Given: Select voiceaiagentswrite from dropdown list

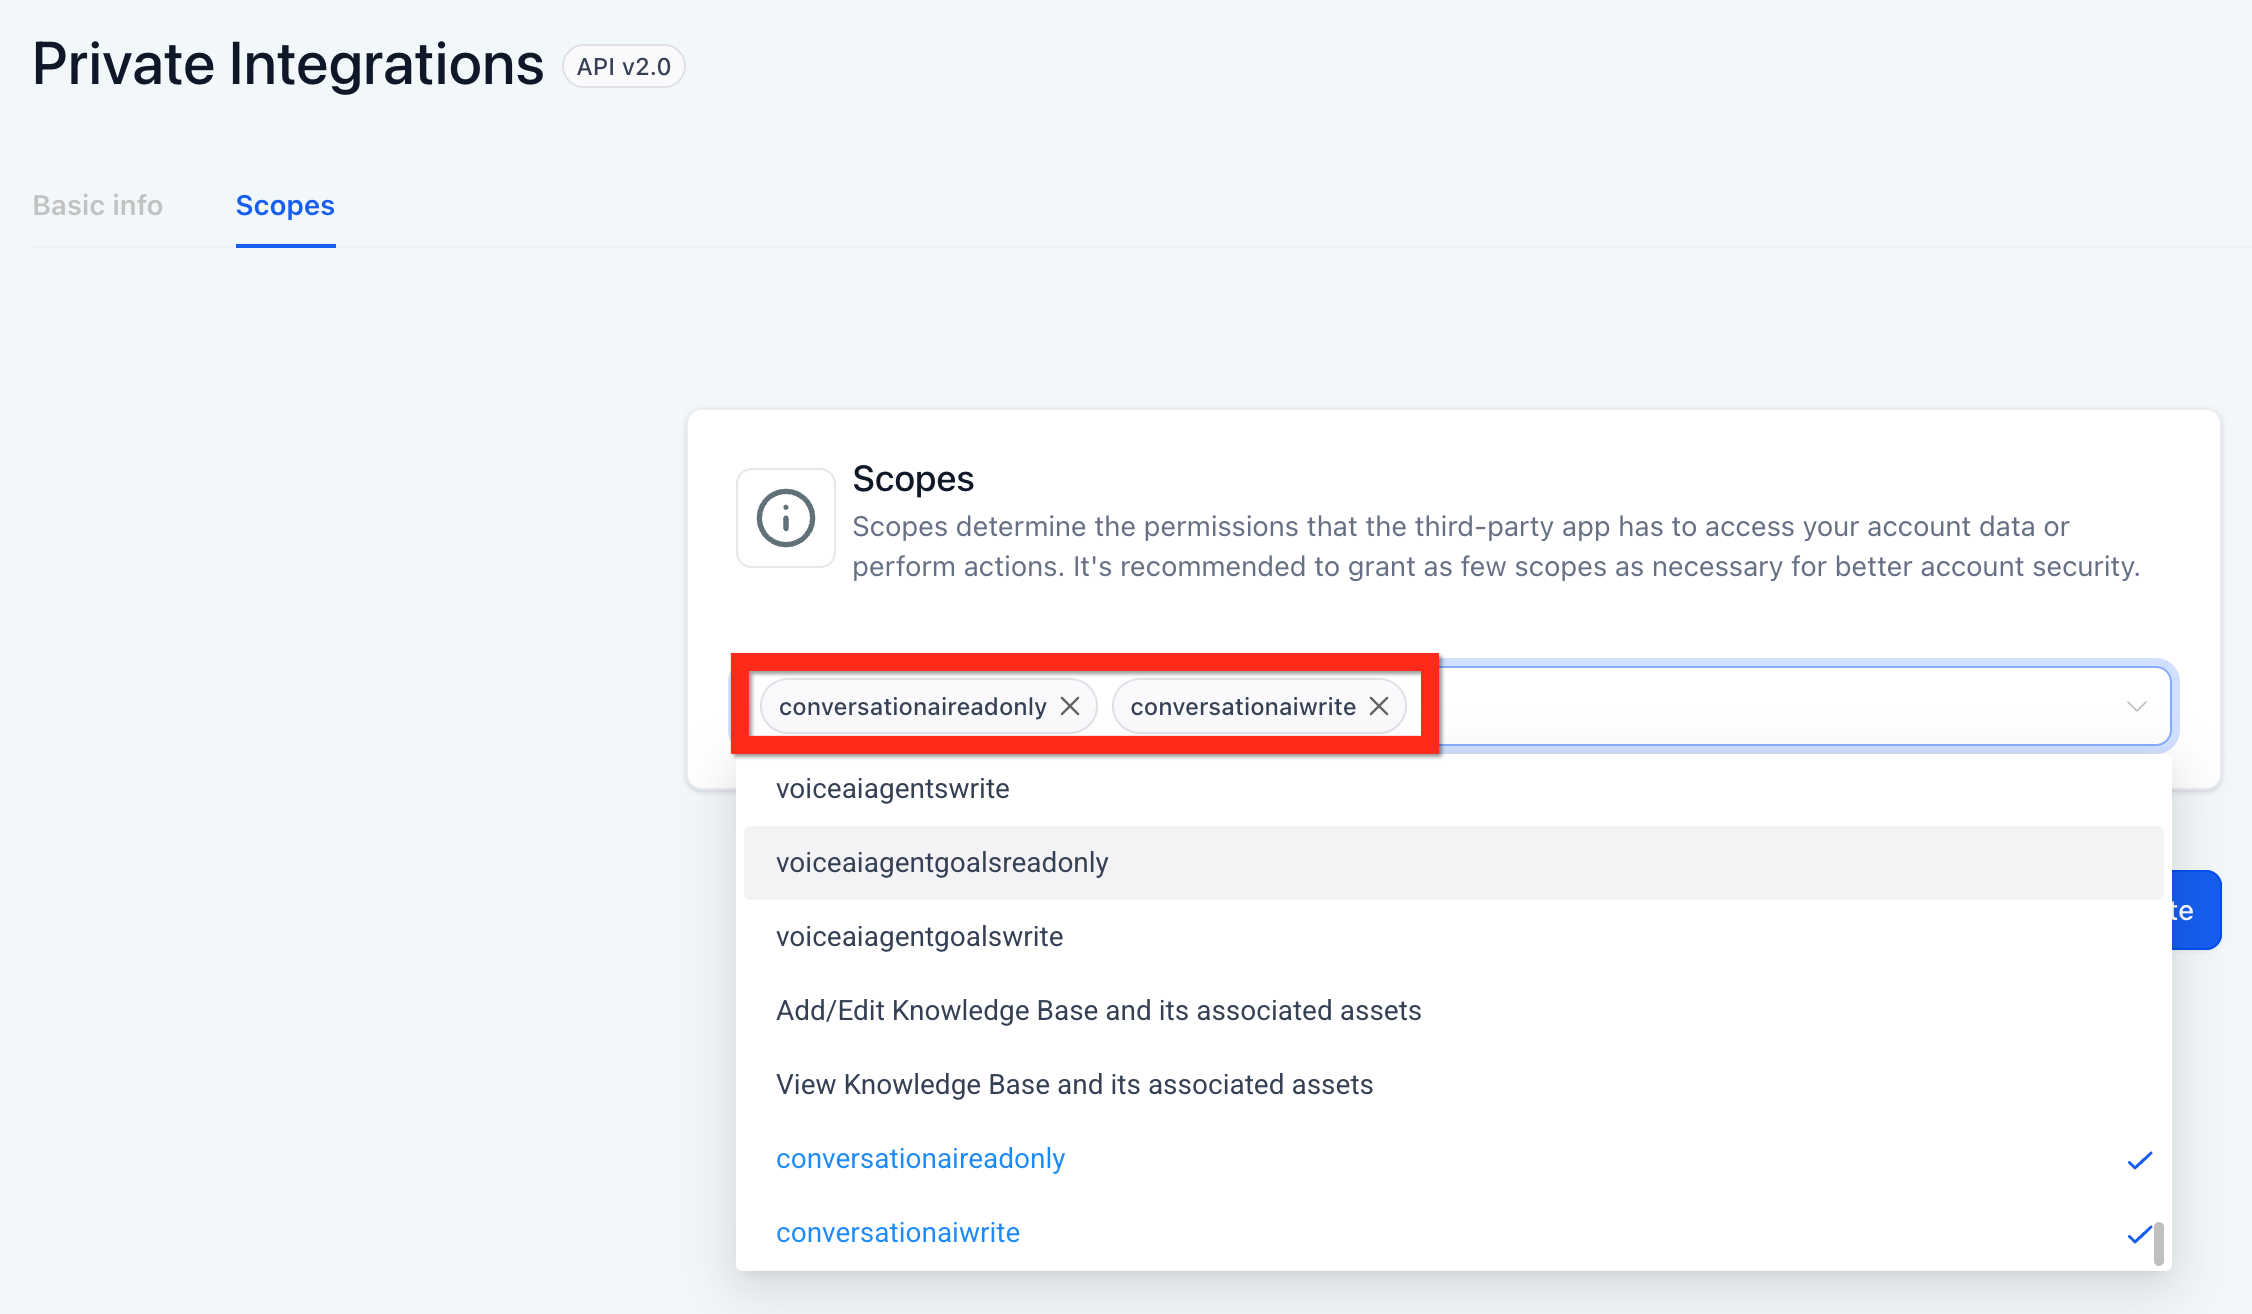Looking at the screenshot, I should click(892, 789).
